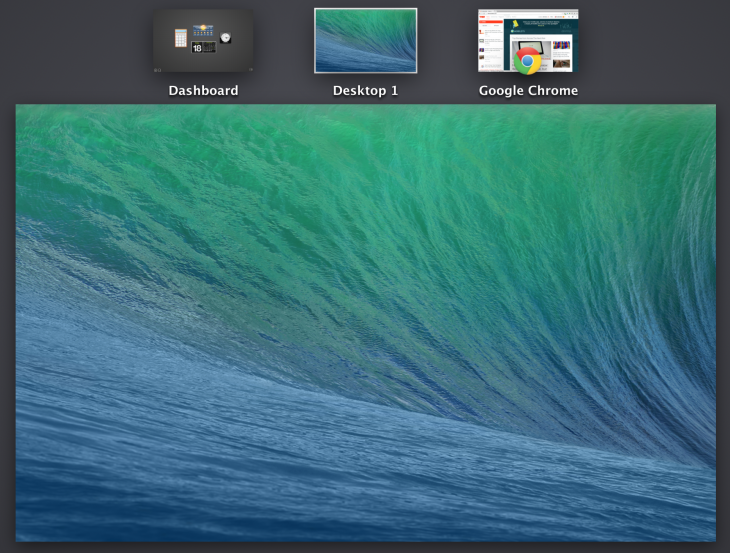
Task: Switch to the Desktop 1 space thumbnail
Action: pos(365,40)
